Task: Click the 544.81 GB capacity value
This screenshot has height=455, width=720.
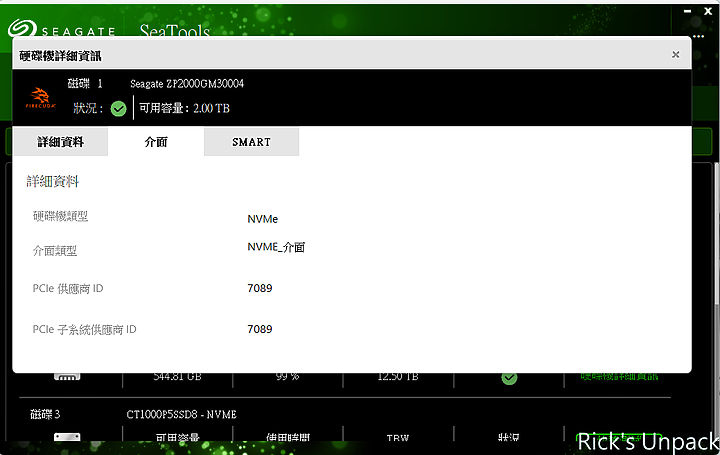Action: pos(177,377)
